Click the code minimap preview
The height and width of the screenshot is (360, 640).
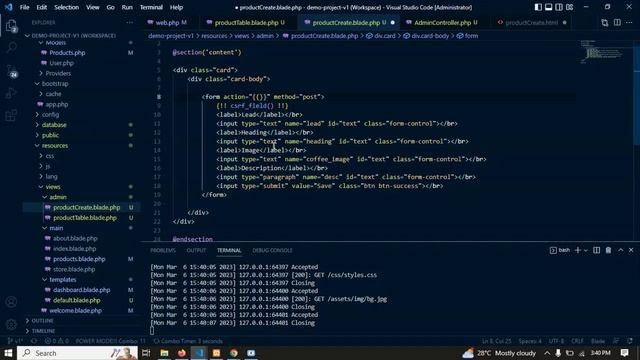(x=604, y=52)
